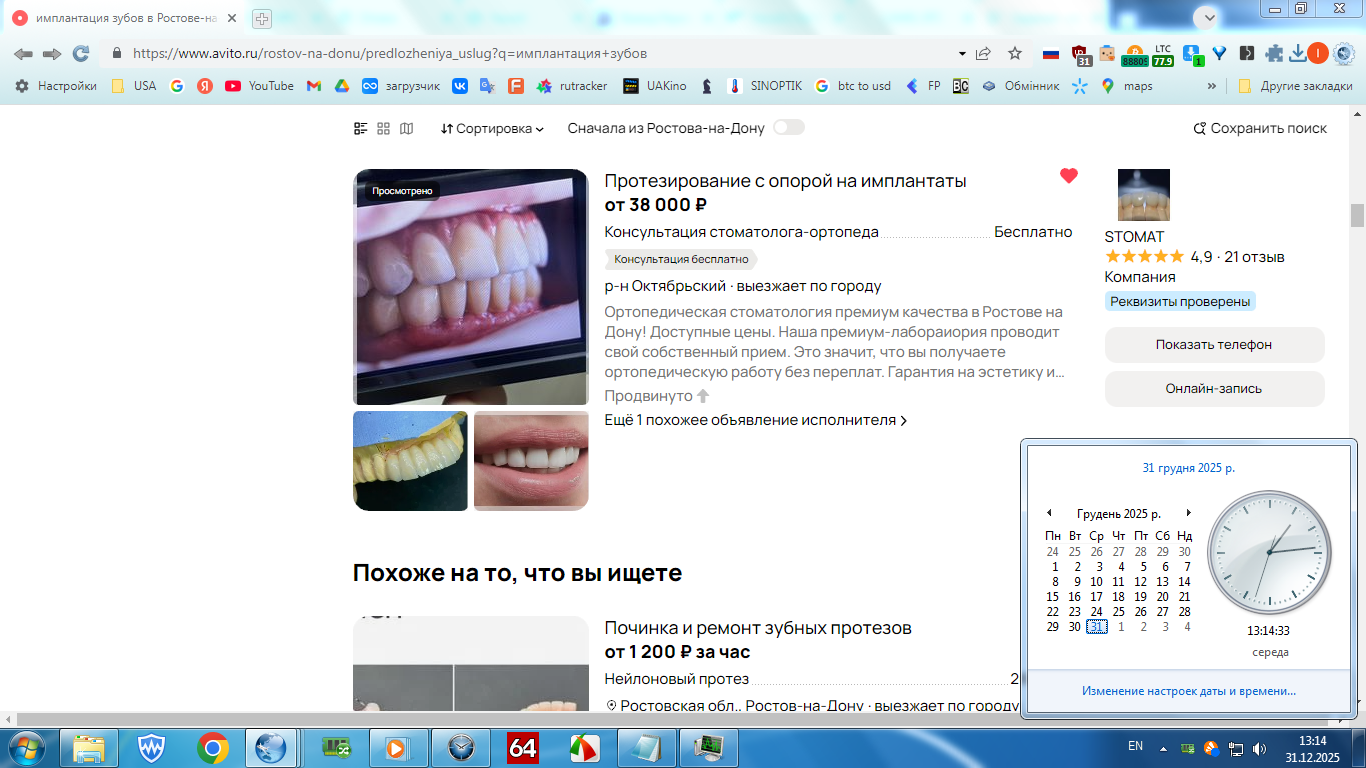Click the page vertical scrollbar thumb
This screenshot has height=768, width=1366.
(x=1357, y=215)
